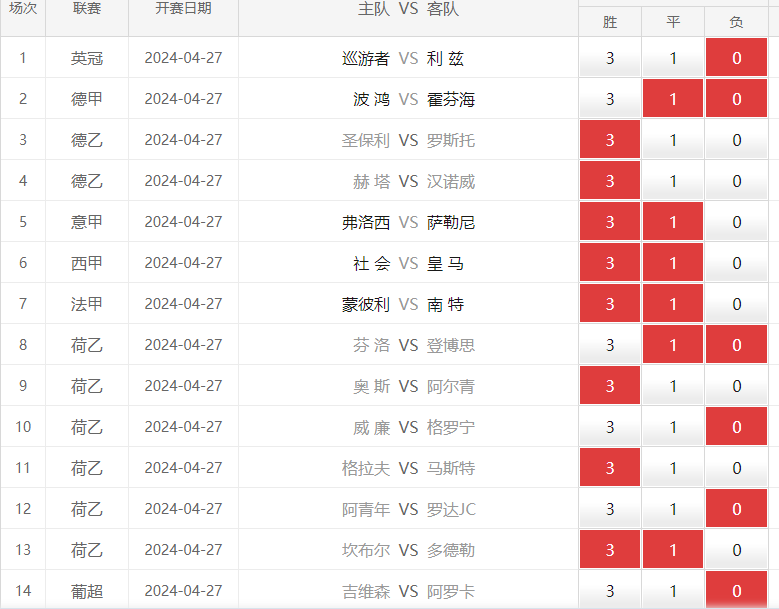Select win (3) for 阿青年 VS 罗达JC

[610, 509]
